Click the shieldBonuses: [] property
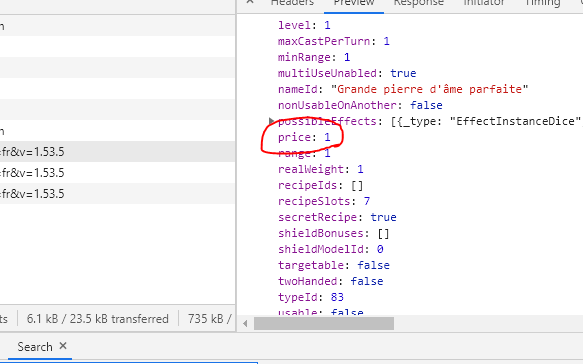Viewport: 583px width, 364px height. (x=334, y=233)
